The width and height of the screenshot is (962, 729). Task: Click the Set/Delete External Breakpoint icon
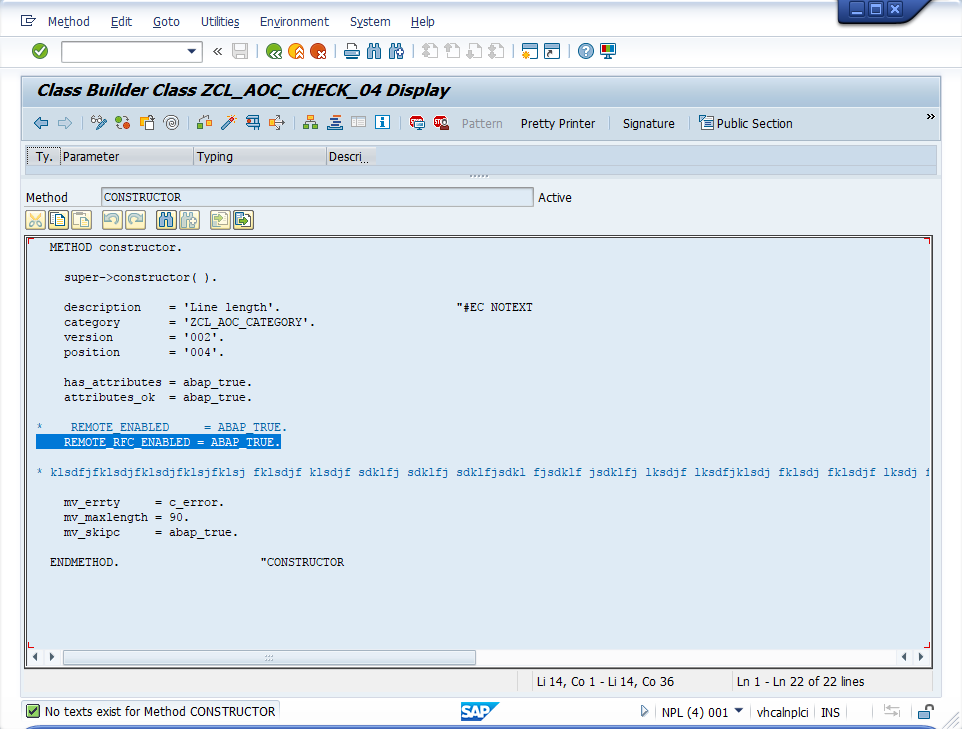[x=441, y=123]
